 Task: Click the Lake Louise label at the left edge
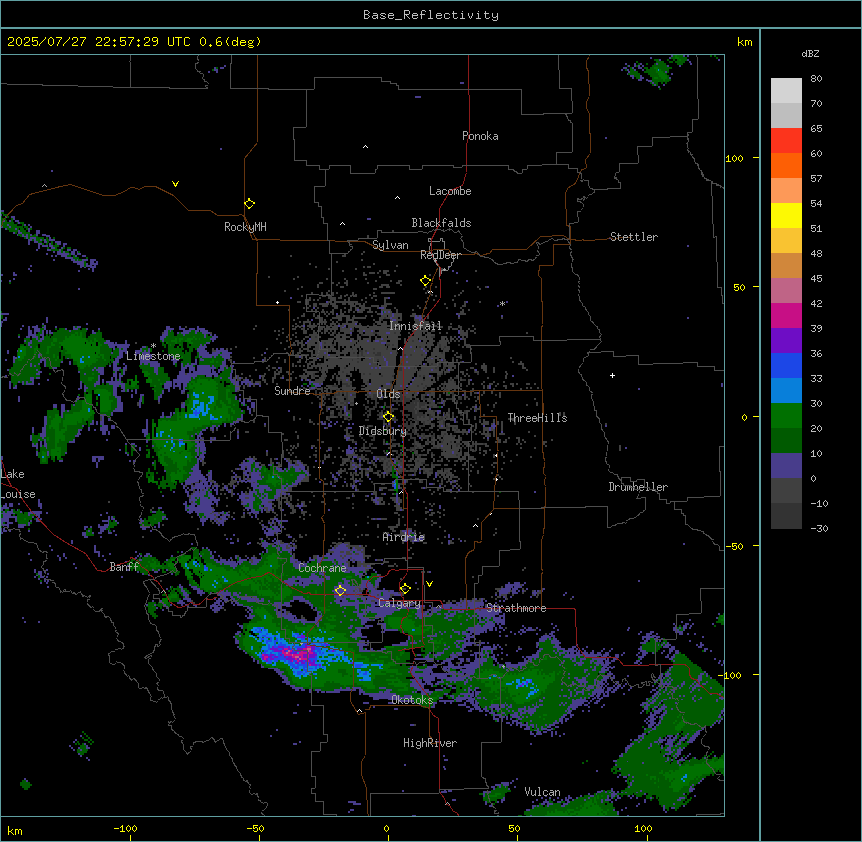tap(16, 484)
